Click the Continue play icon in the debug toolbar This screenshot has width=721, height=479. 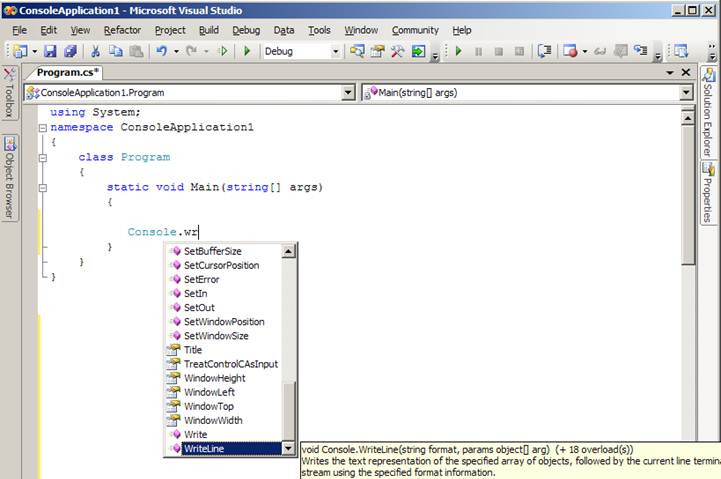458,51
